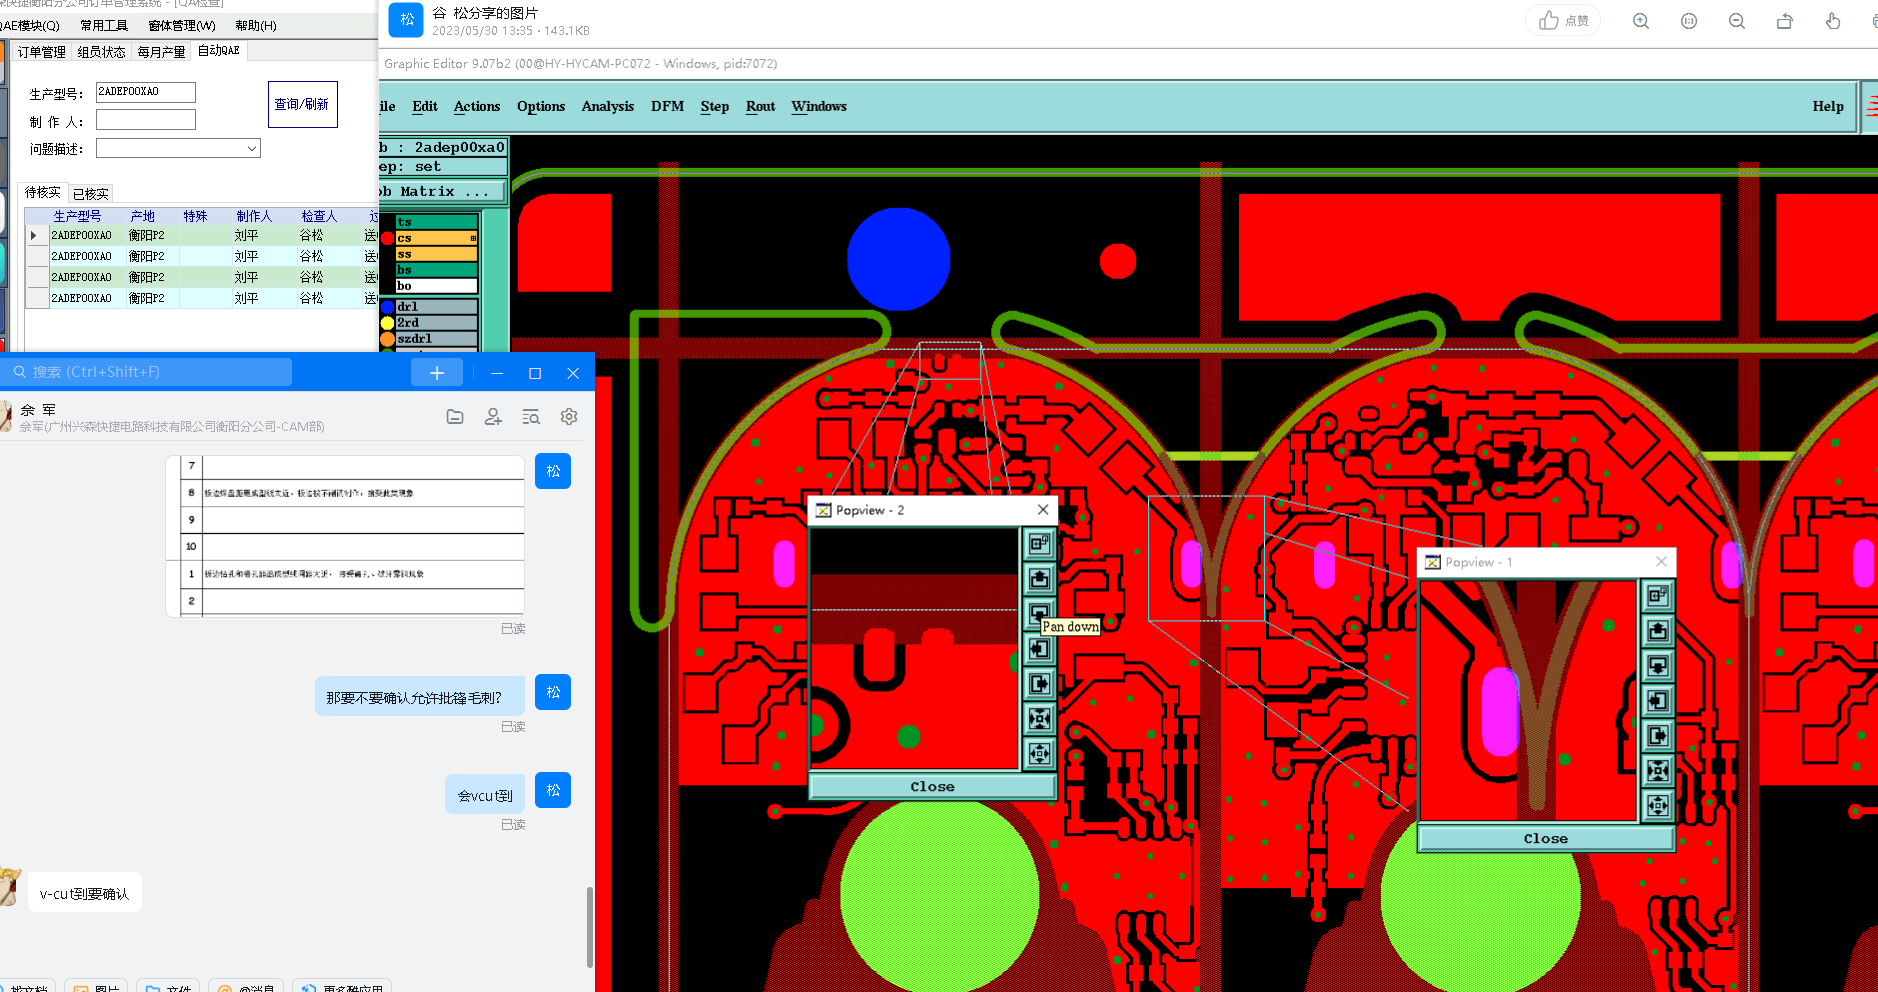Screen dimensions: 1878x992
Task: Click the chat search box
Action: 148,372
